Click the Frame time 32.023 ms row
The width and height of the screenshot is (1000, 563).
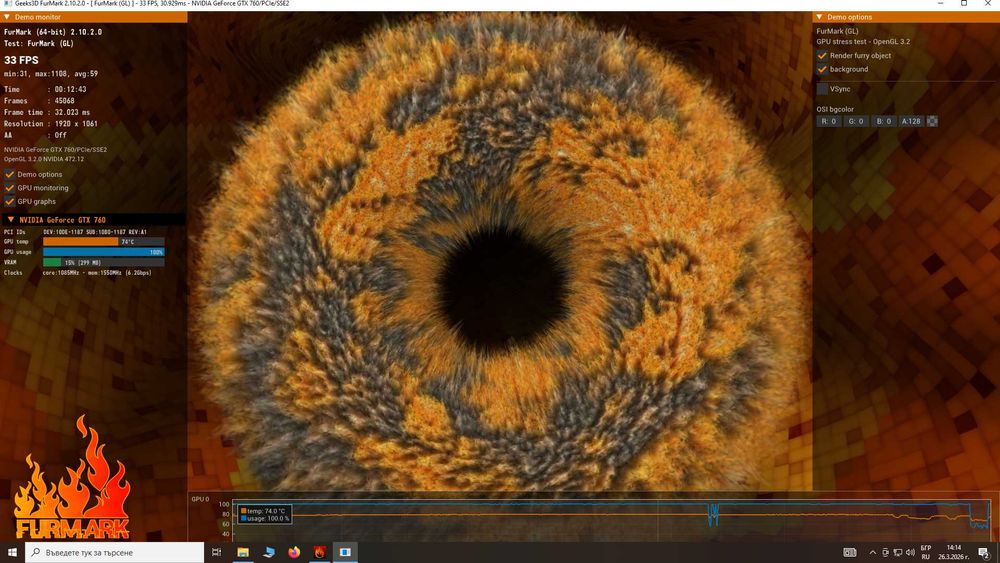click(x=47, y=112)
